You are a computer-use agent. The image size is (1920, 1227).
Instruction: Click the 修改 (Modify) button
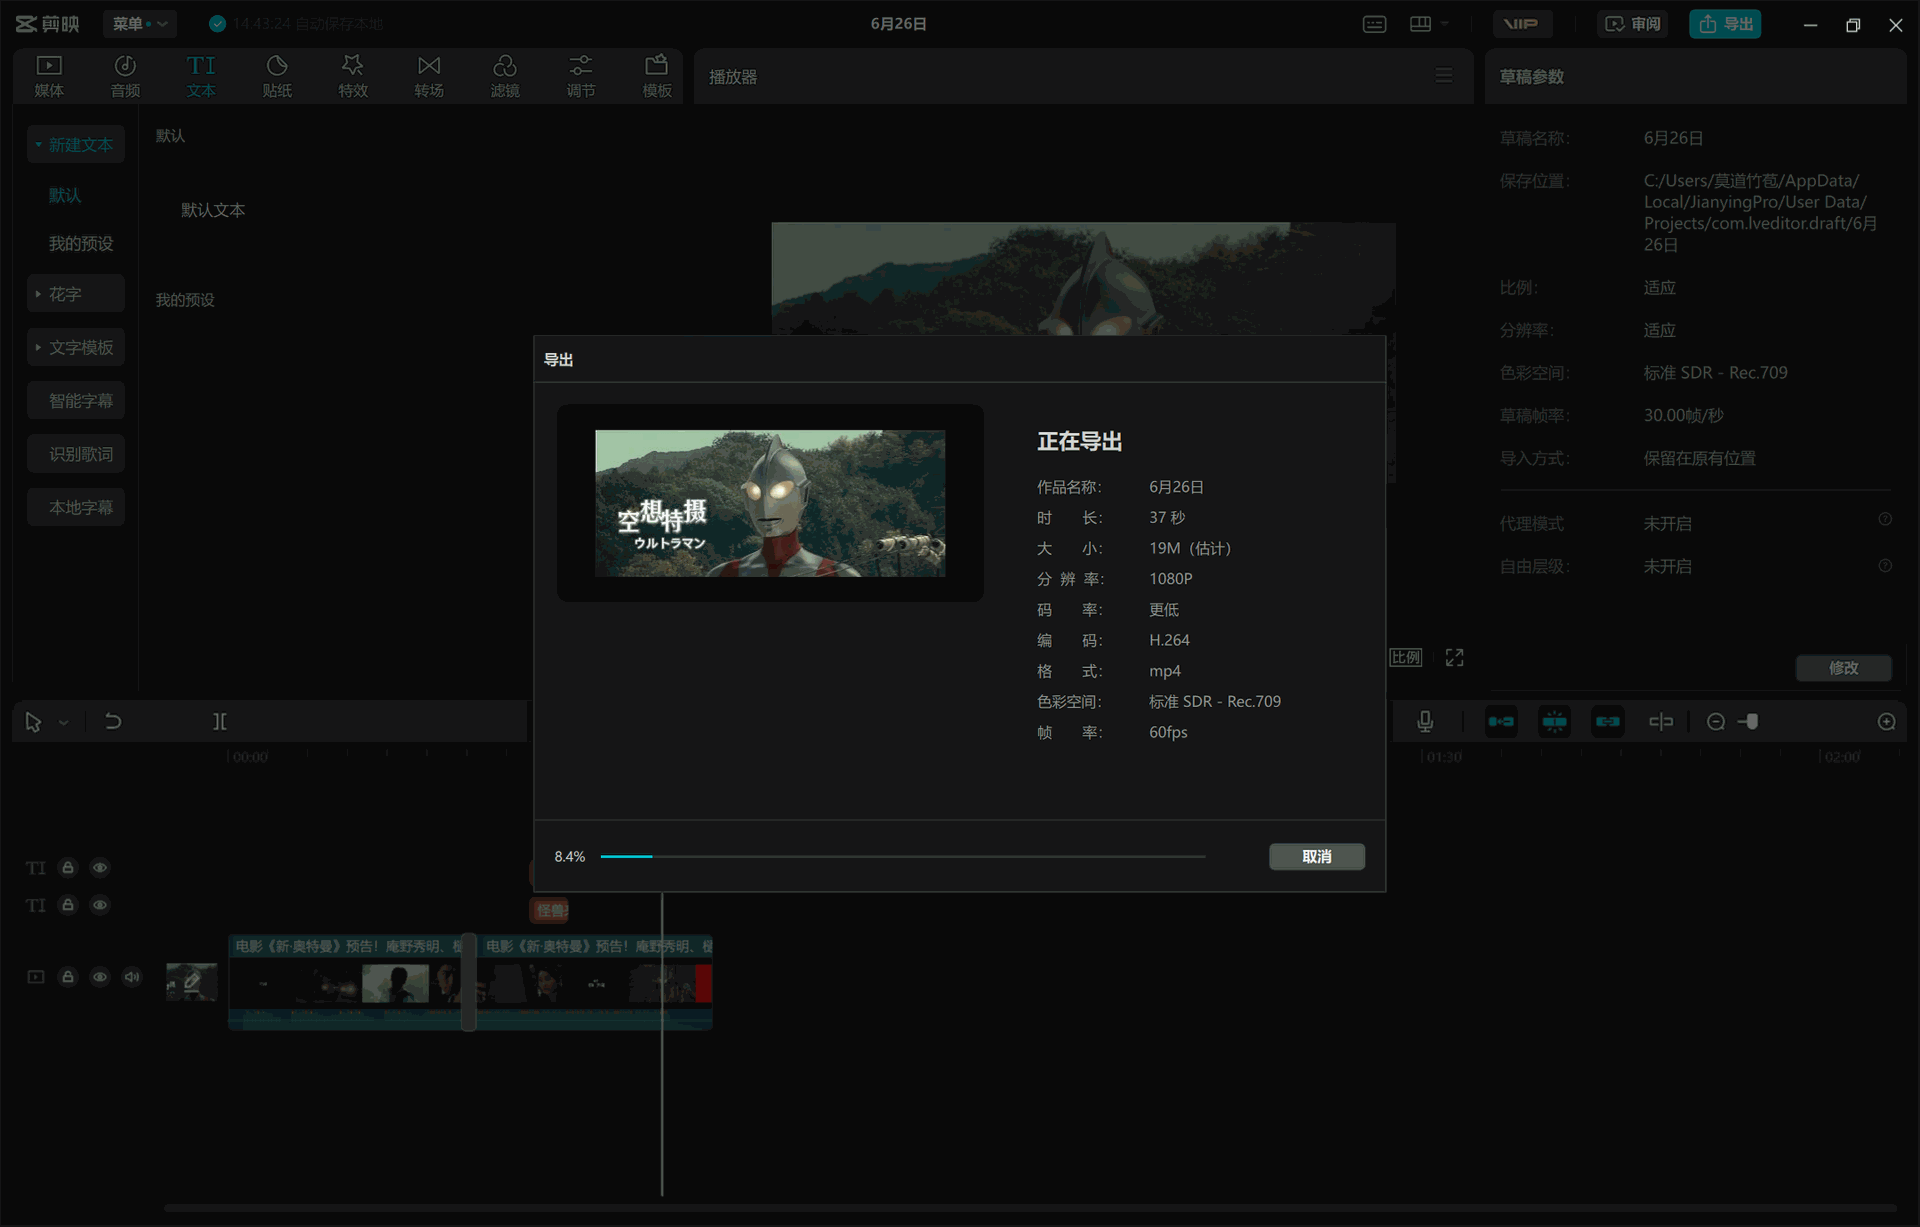[x=1843, y=668]
